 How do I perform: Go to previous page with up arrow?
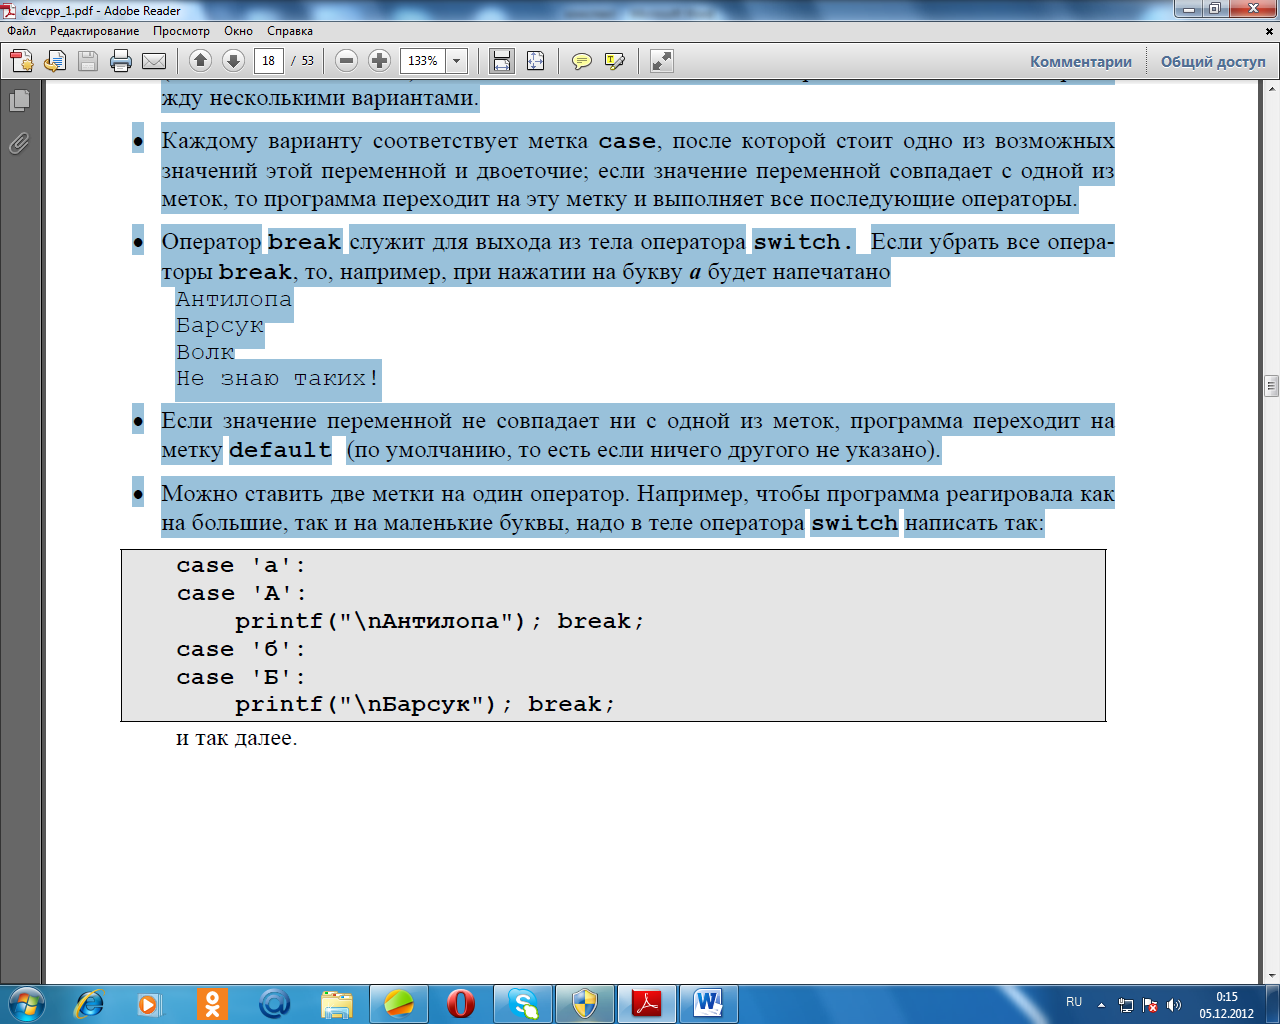point(200,61)
